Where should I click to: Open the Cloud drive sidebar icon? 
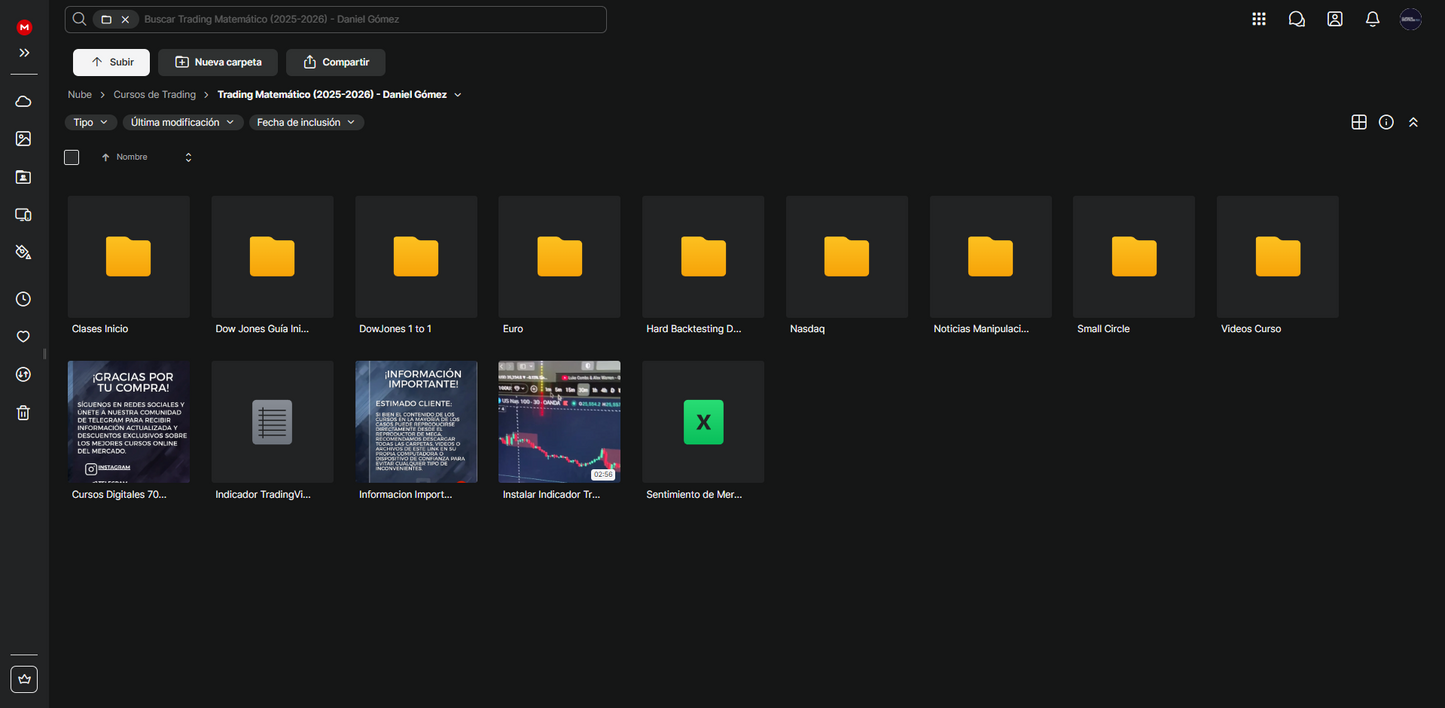[x=24, y=101]
